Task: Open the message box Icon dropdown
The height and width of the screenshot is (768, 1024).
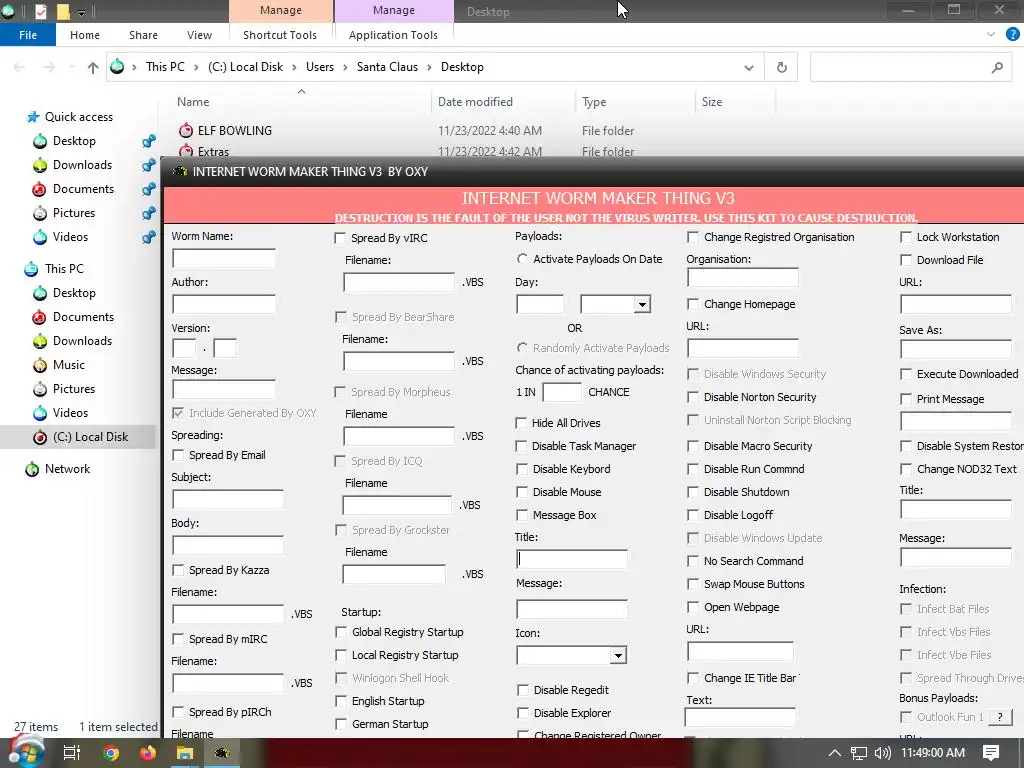Action: click(x=618, y=656)
